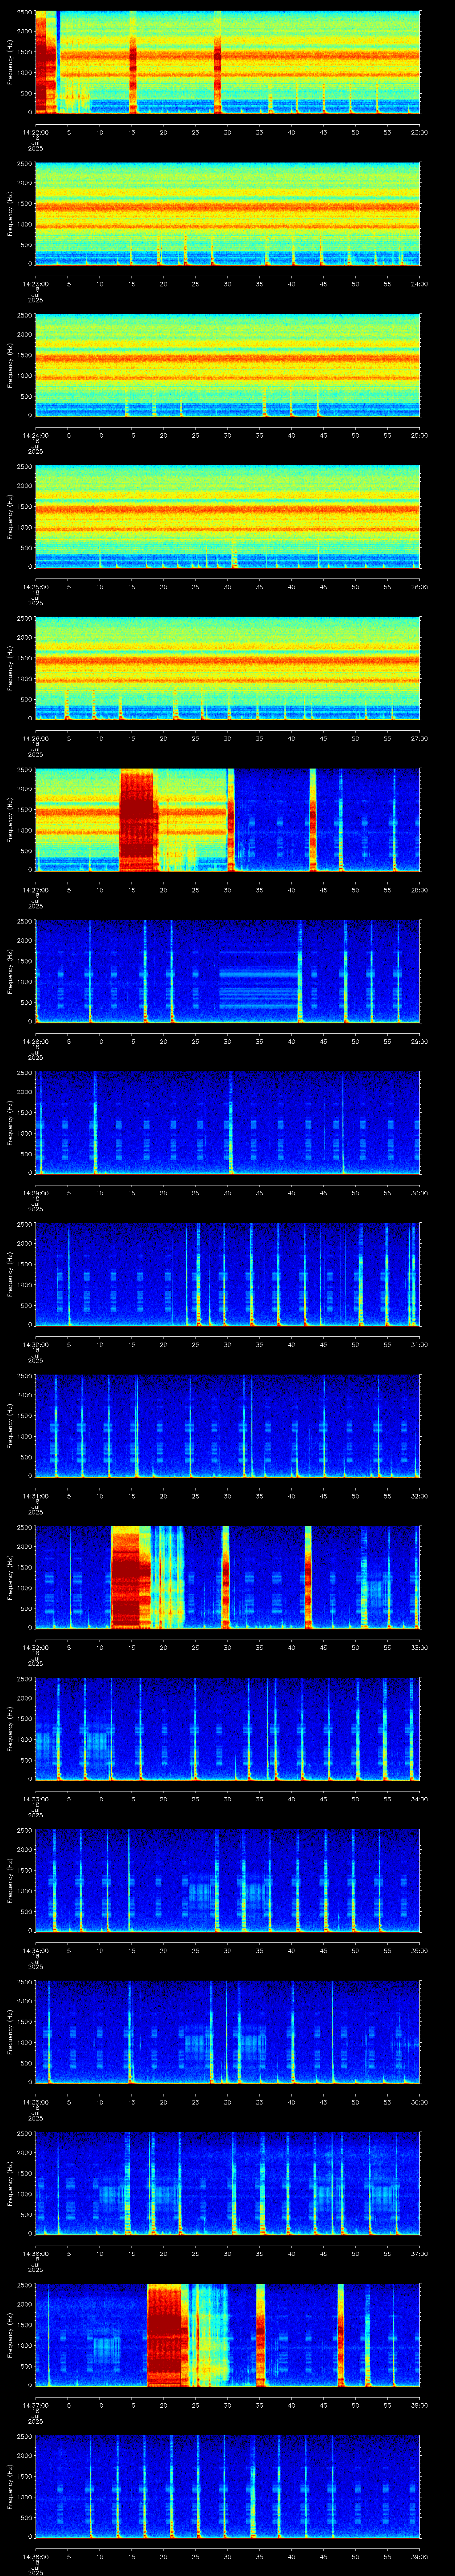Click the "14:29:00" start time label
This screenshot has height=2576, width=455.
click(35, 1193)
